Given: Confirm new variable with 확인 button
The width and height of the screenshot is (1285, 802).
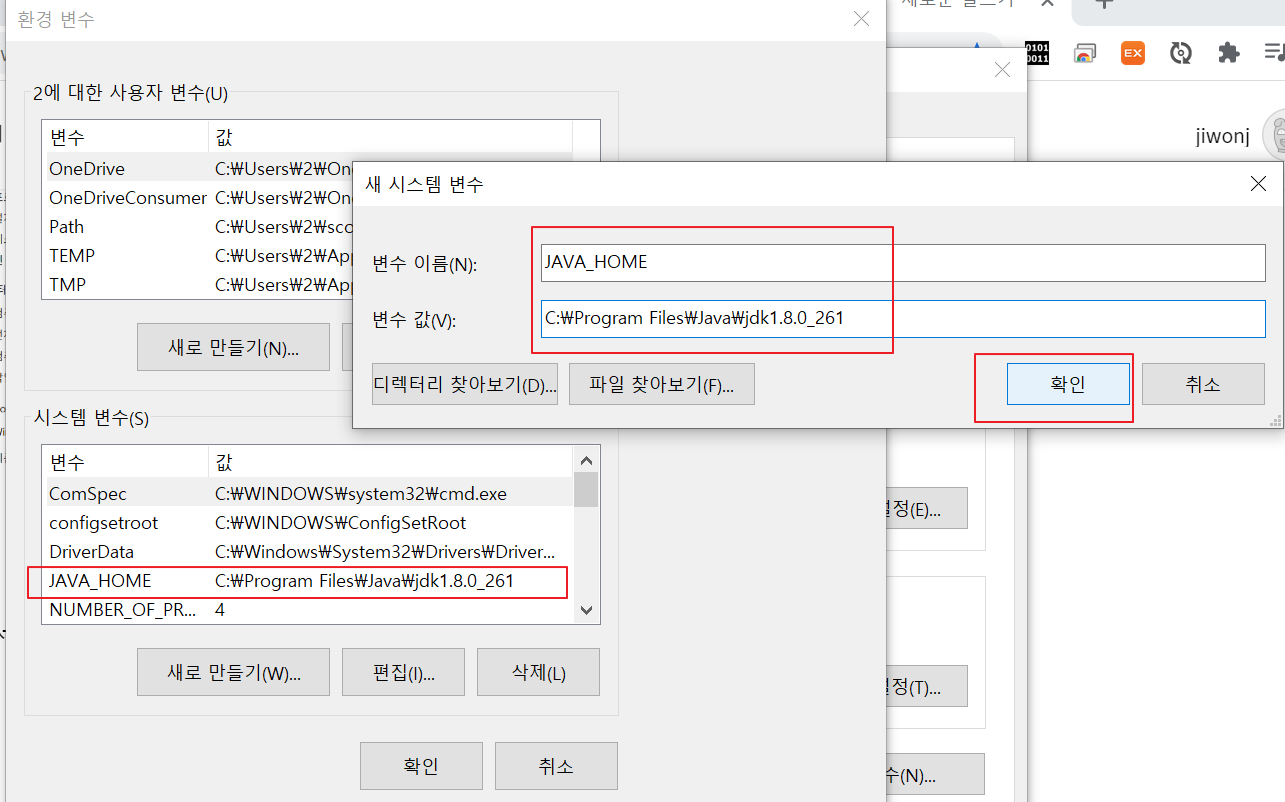Looking at the screenshot, I should (x=1068, y=384).
